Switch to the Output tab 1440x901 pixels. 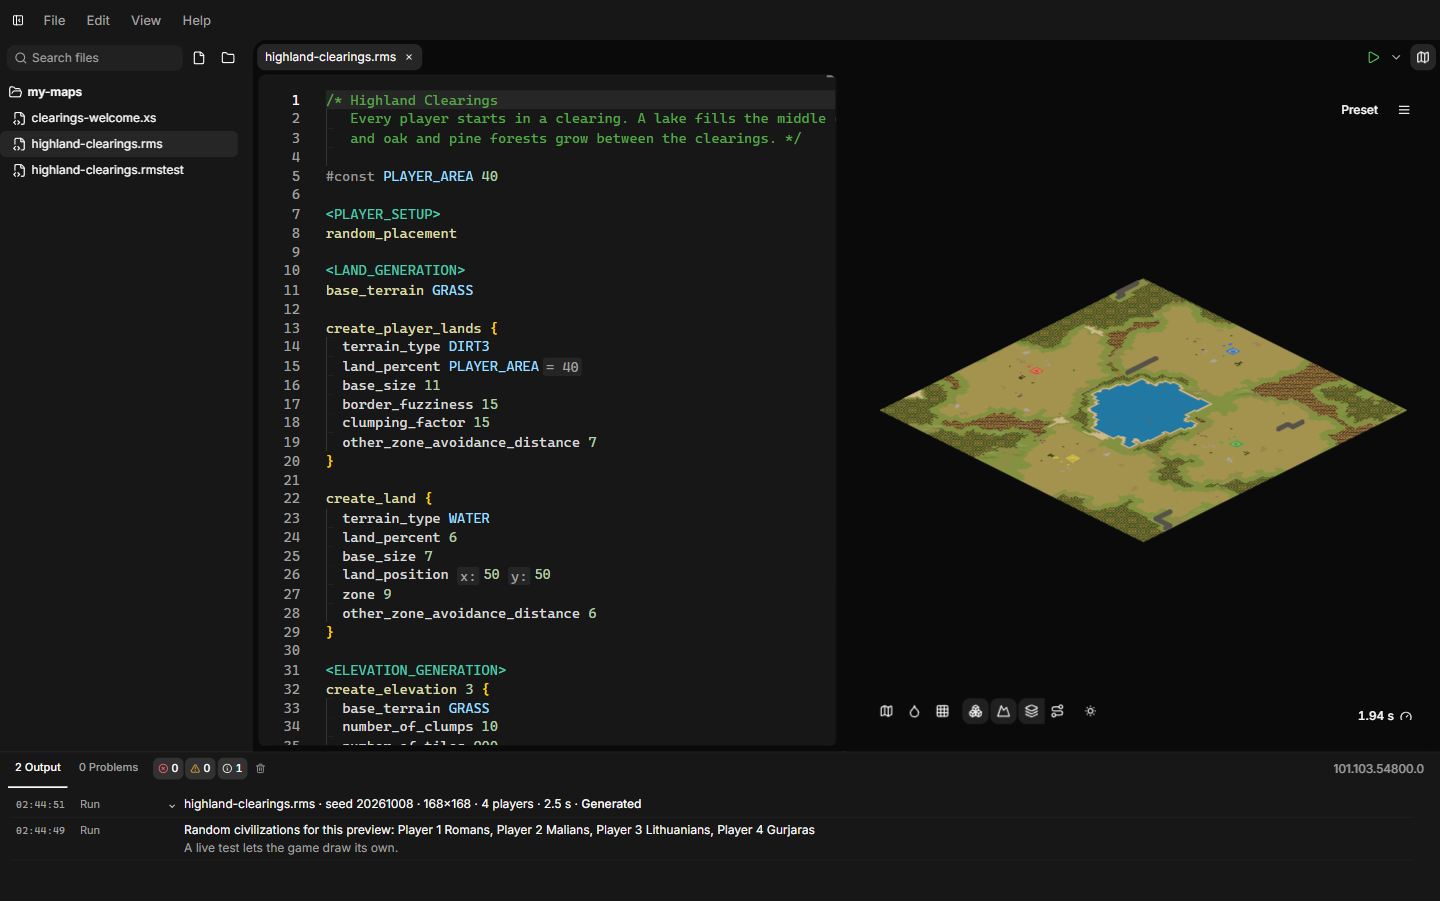[x=38, y=768]
